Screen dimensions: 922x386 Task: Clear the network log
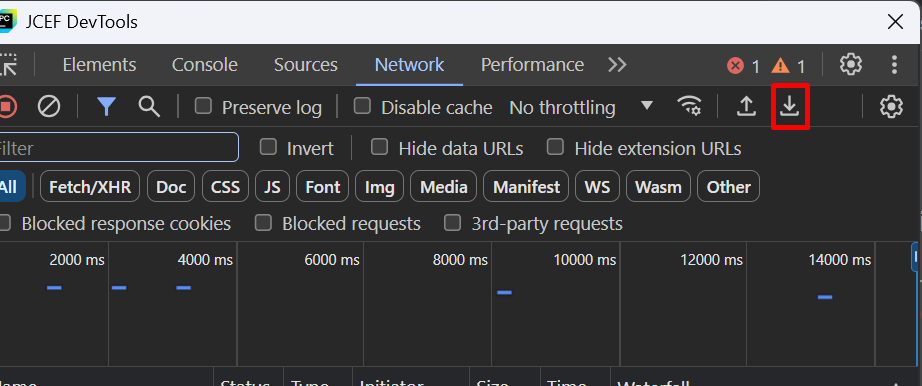(x=49, y=107)
